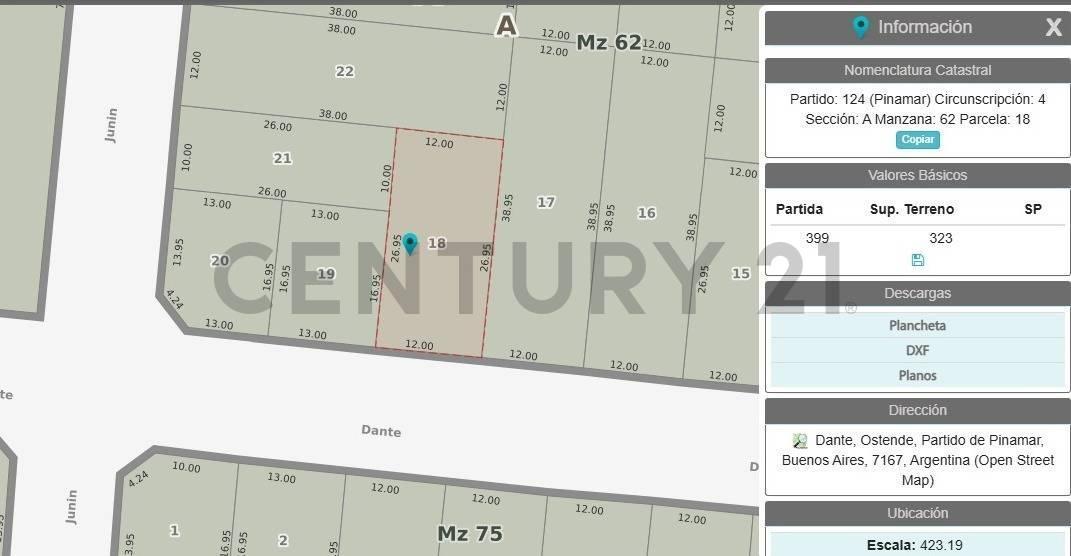
Task: Select the Nomenclatura Catastral section header
Action: 917,70
